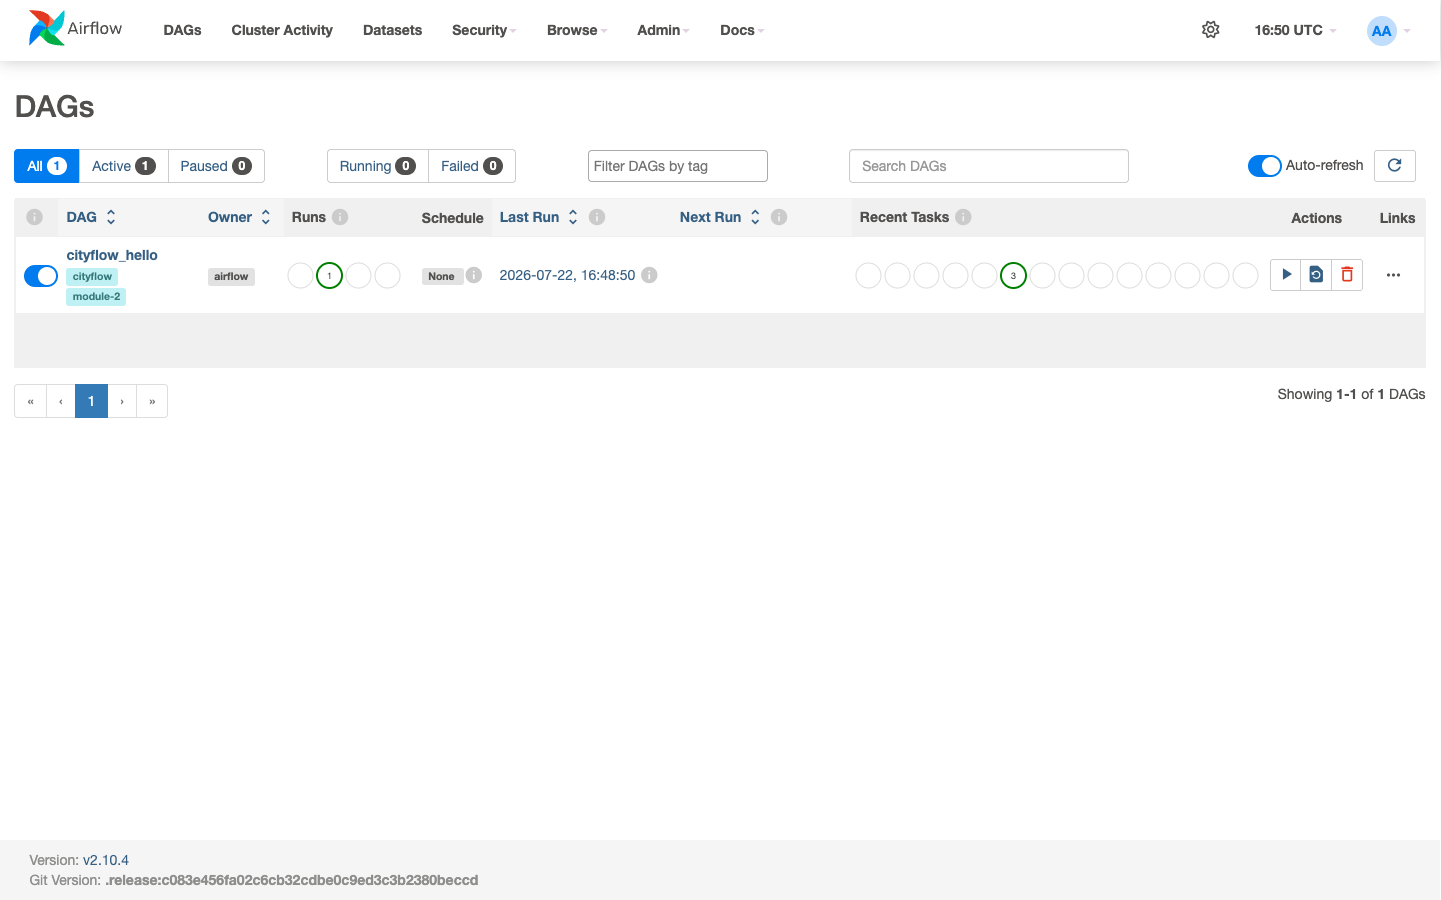Go to DAGs in the navbar
The width and height of the screenshot is (1441, 900).
[182, 30]
